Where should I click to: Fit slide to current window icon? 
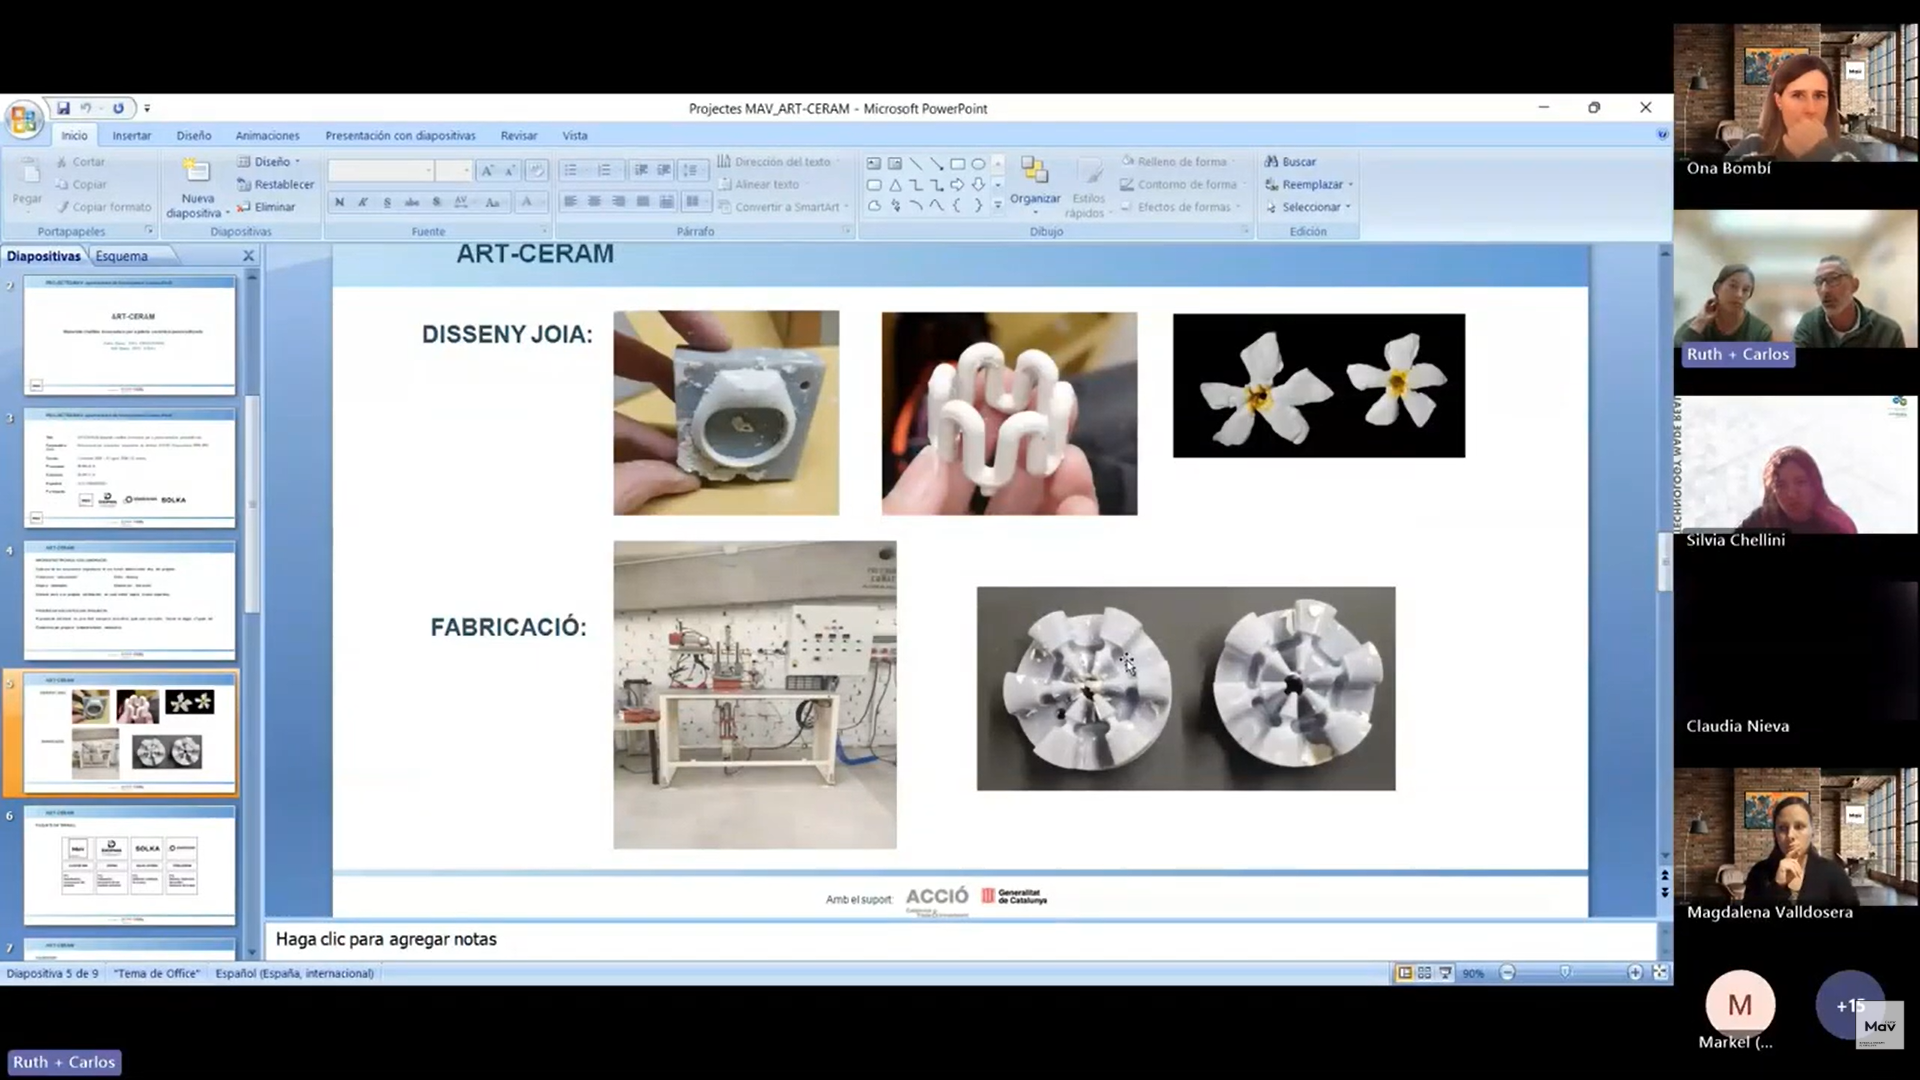tap(1660, 972)
